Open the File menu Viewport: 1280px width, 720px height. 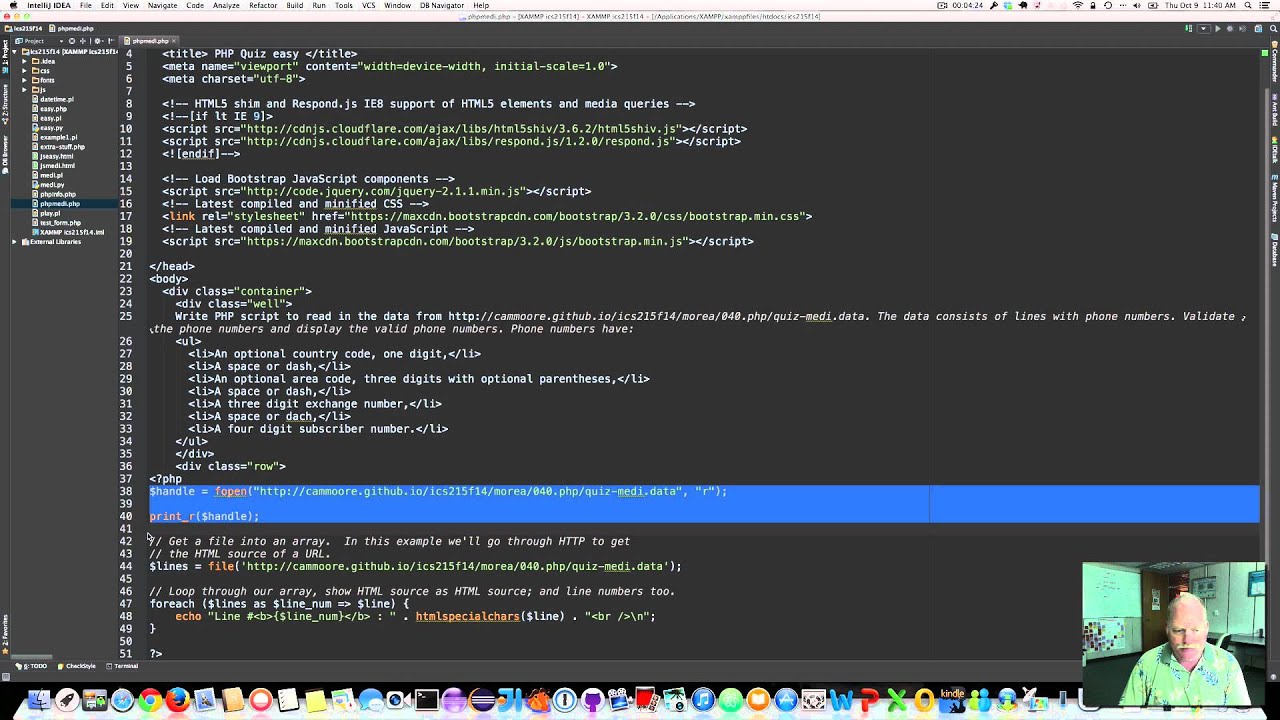point(86,5)
